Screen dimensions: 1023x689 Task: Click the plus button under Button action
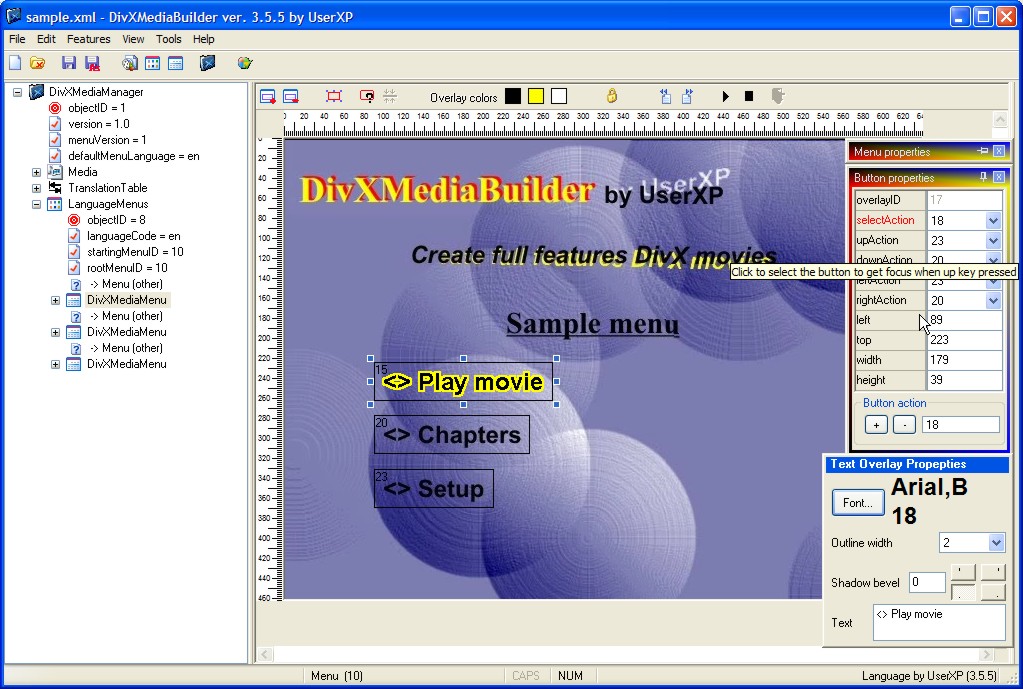pos(876,425)
